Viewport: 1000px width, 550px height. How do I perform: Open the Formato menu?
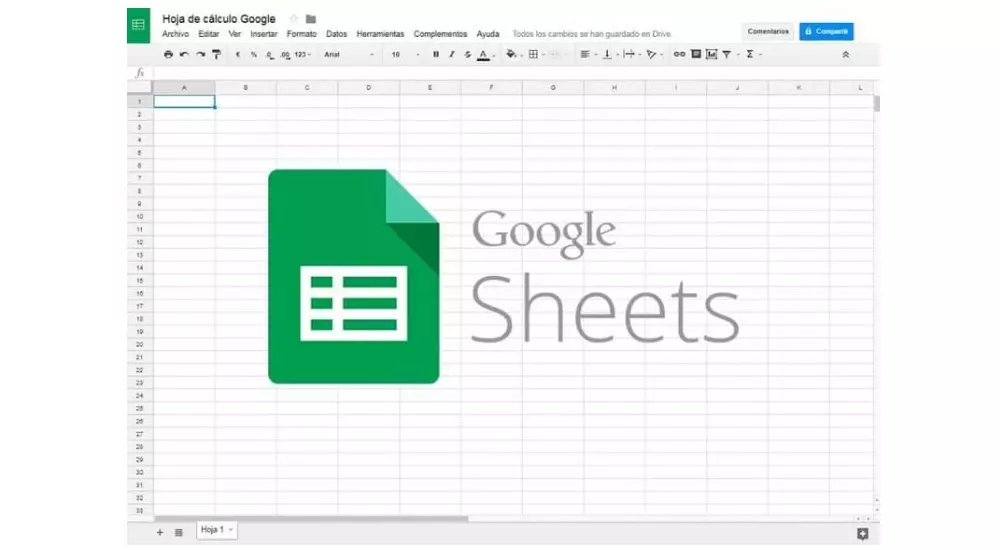coord(302,34)
